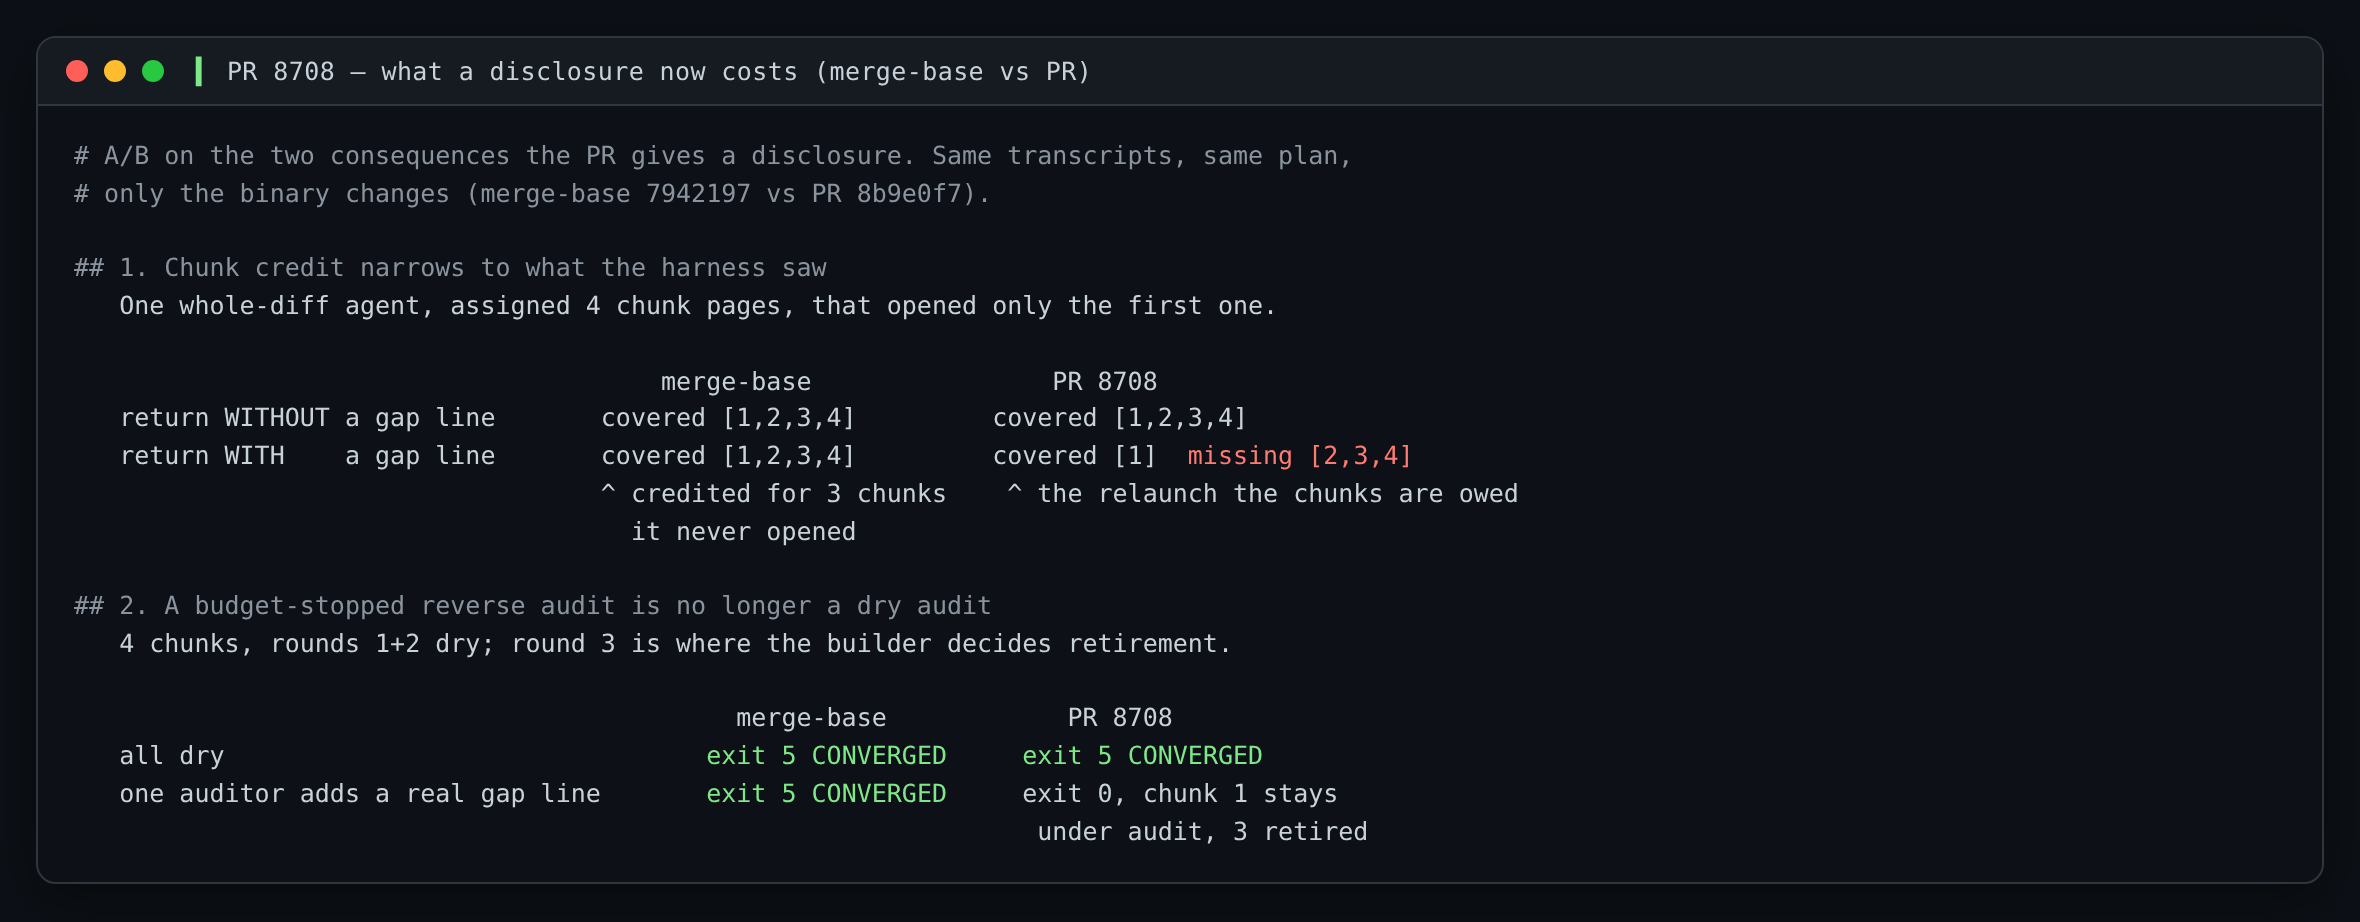2360x922 pixels.
Task: Click the yellow minimize window dot
Action: coord(115,71)
